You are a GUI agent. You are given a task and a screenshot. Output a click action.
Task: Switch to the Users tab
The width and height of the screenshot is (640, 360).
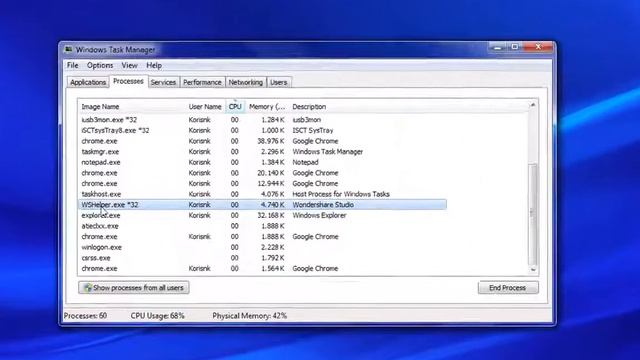point(279,82)
